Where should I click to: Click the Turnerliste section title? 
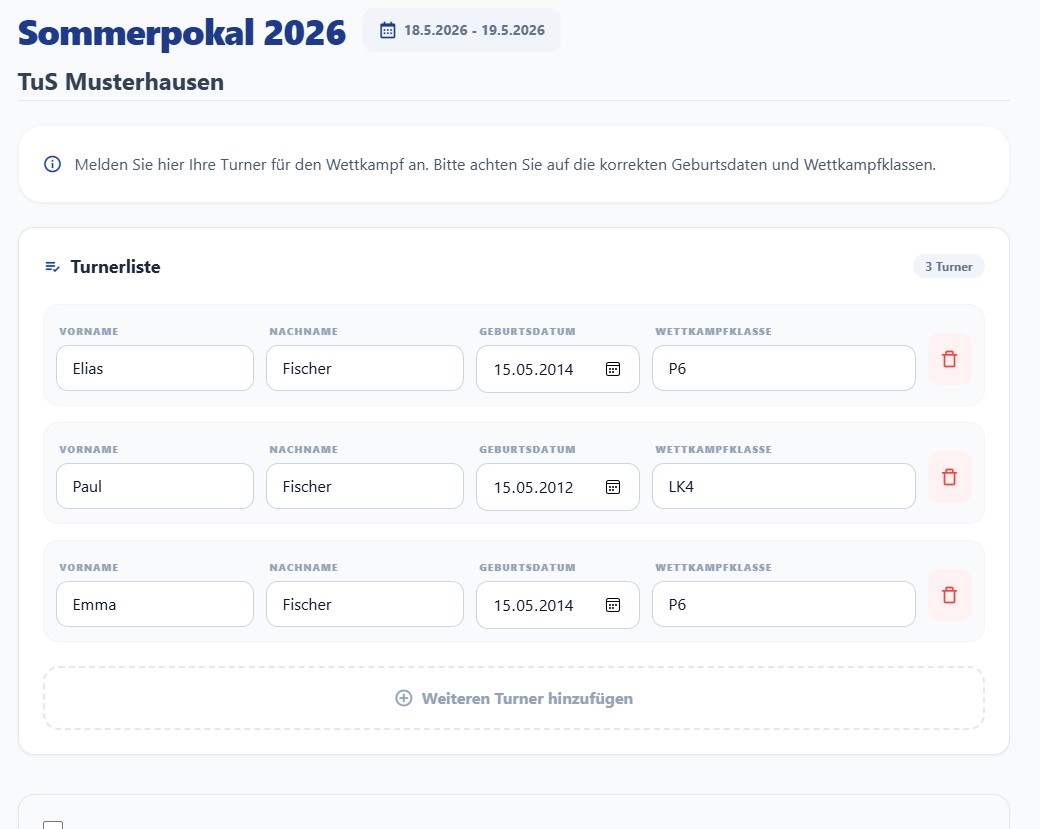coord(115,267)
